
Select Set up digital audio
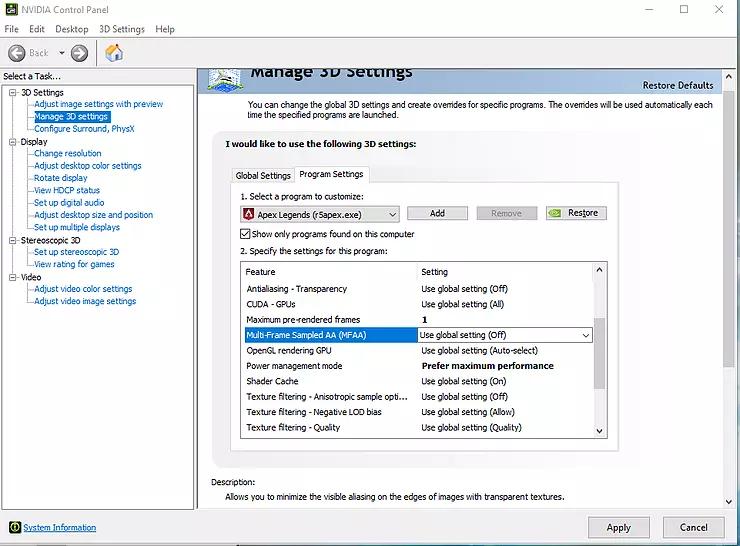tap(69, 202)
